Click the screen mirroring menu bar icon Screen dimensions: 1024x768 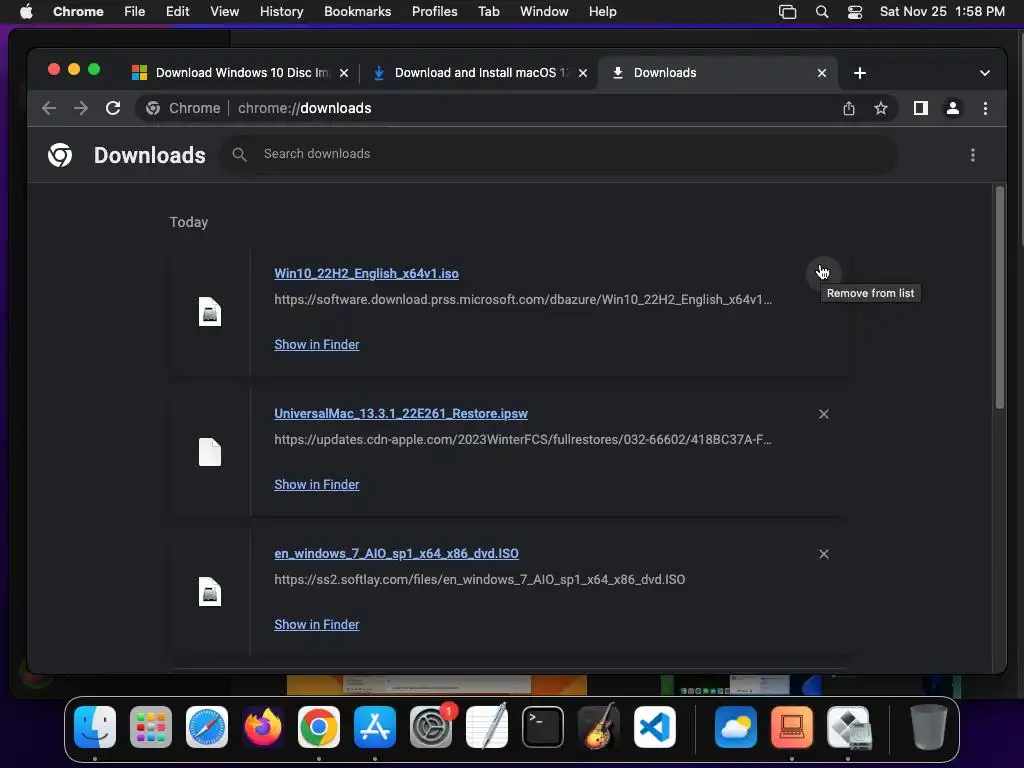pos(788,12)
